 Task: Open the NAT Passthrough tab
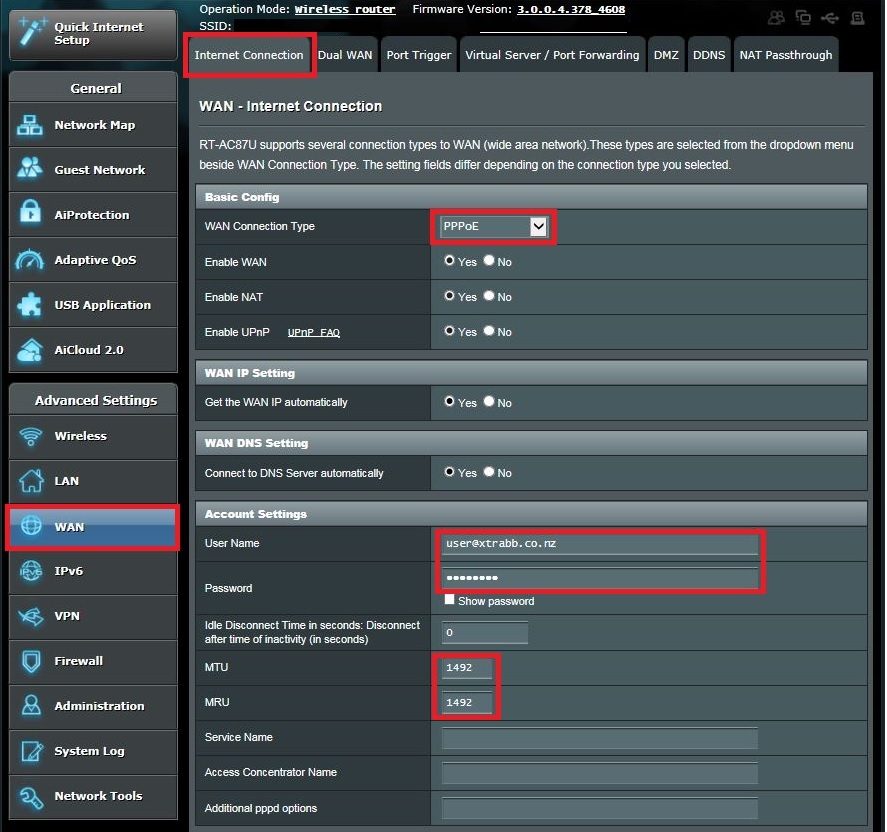pyautogui.click(x=786, y=55)
